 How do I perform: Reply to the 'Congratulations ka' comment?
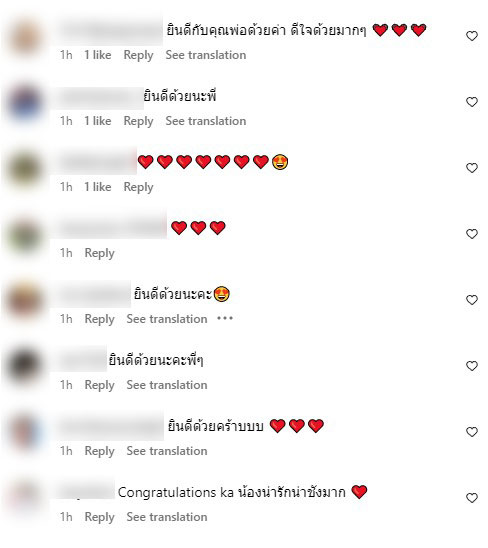[100, 517]
